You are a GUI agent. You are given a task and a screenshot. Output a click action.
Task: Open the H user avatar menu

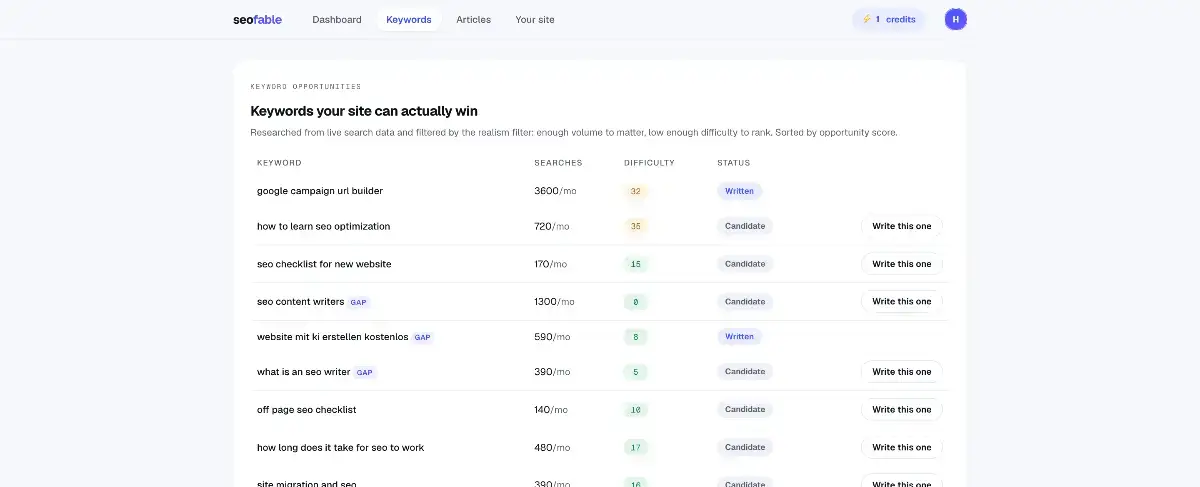pyautogui.click(x=956, y=19)
